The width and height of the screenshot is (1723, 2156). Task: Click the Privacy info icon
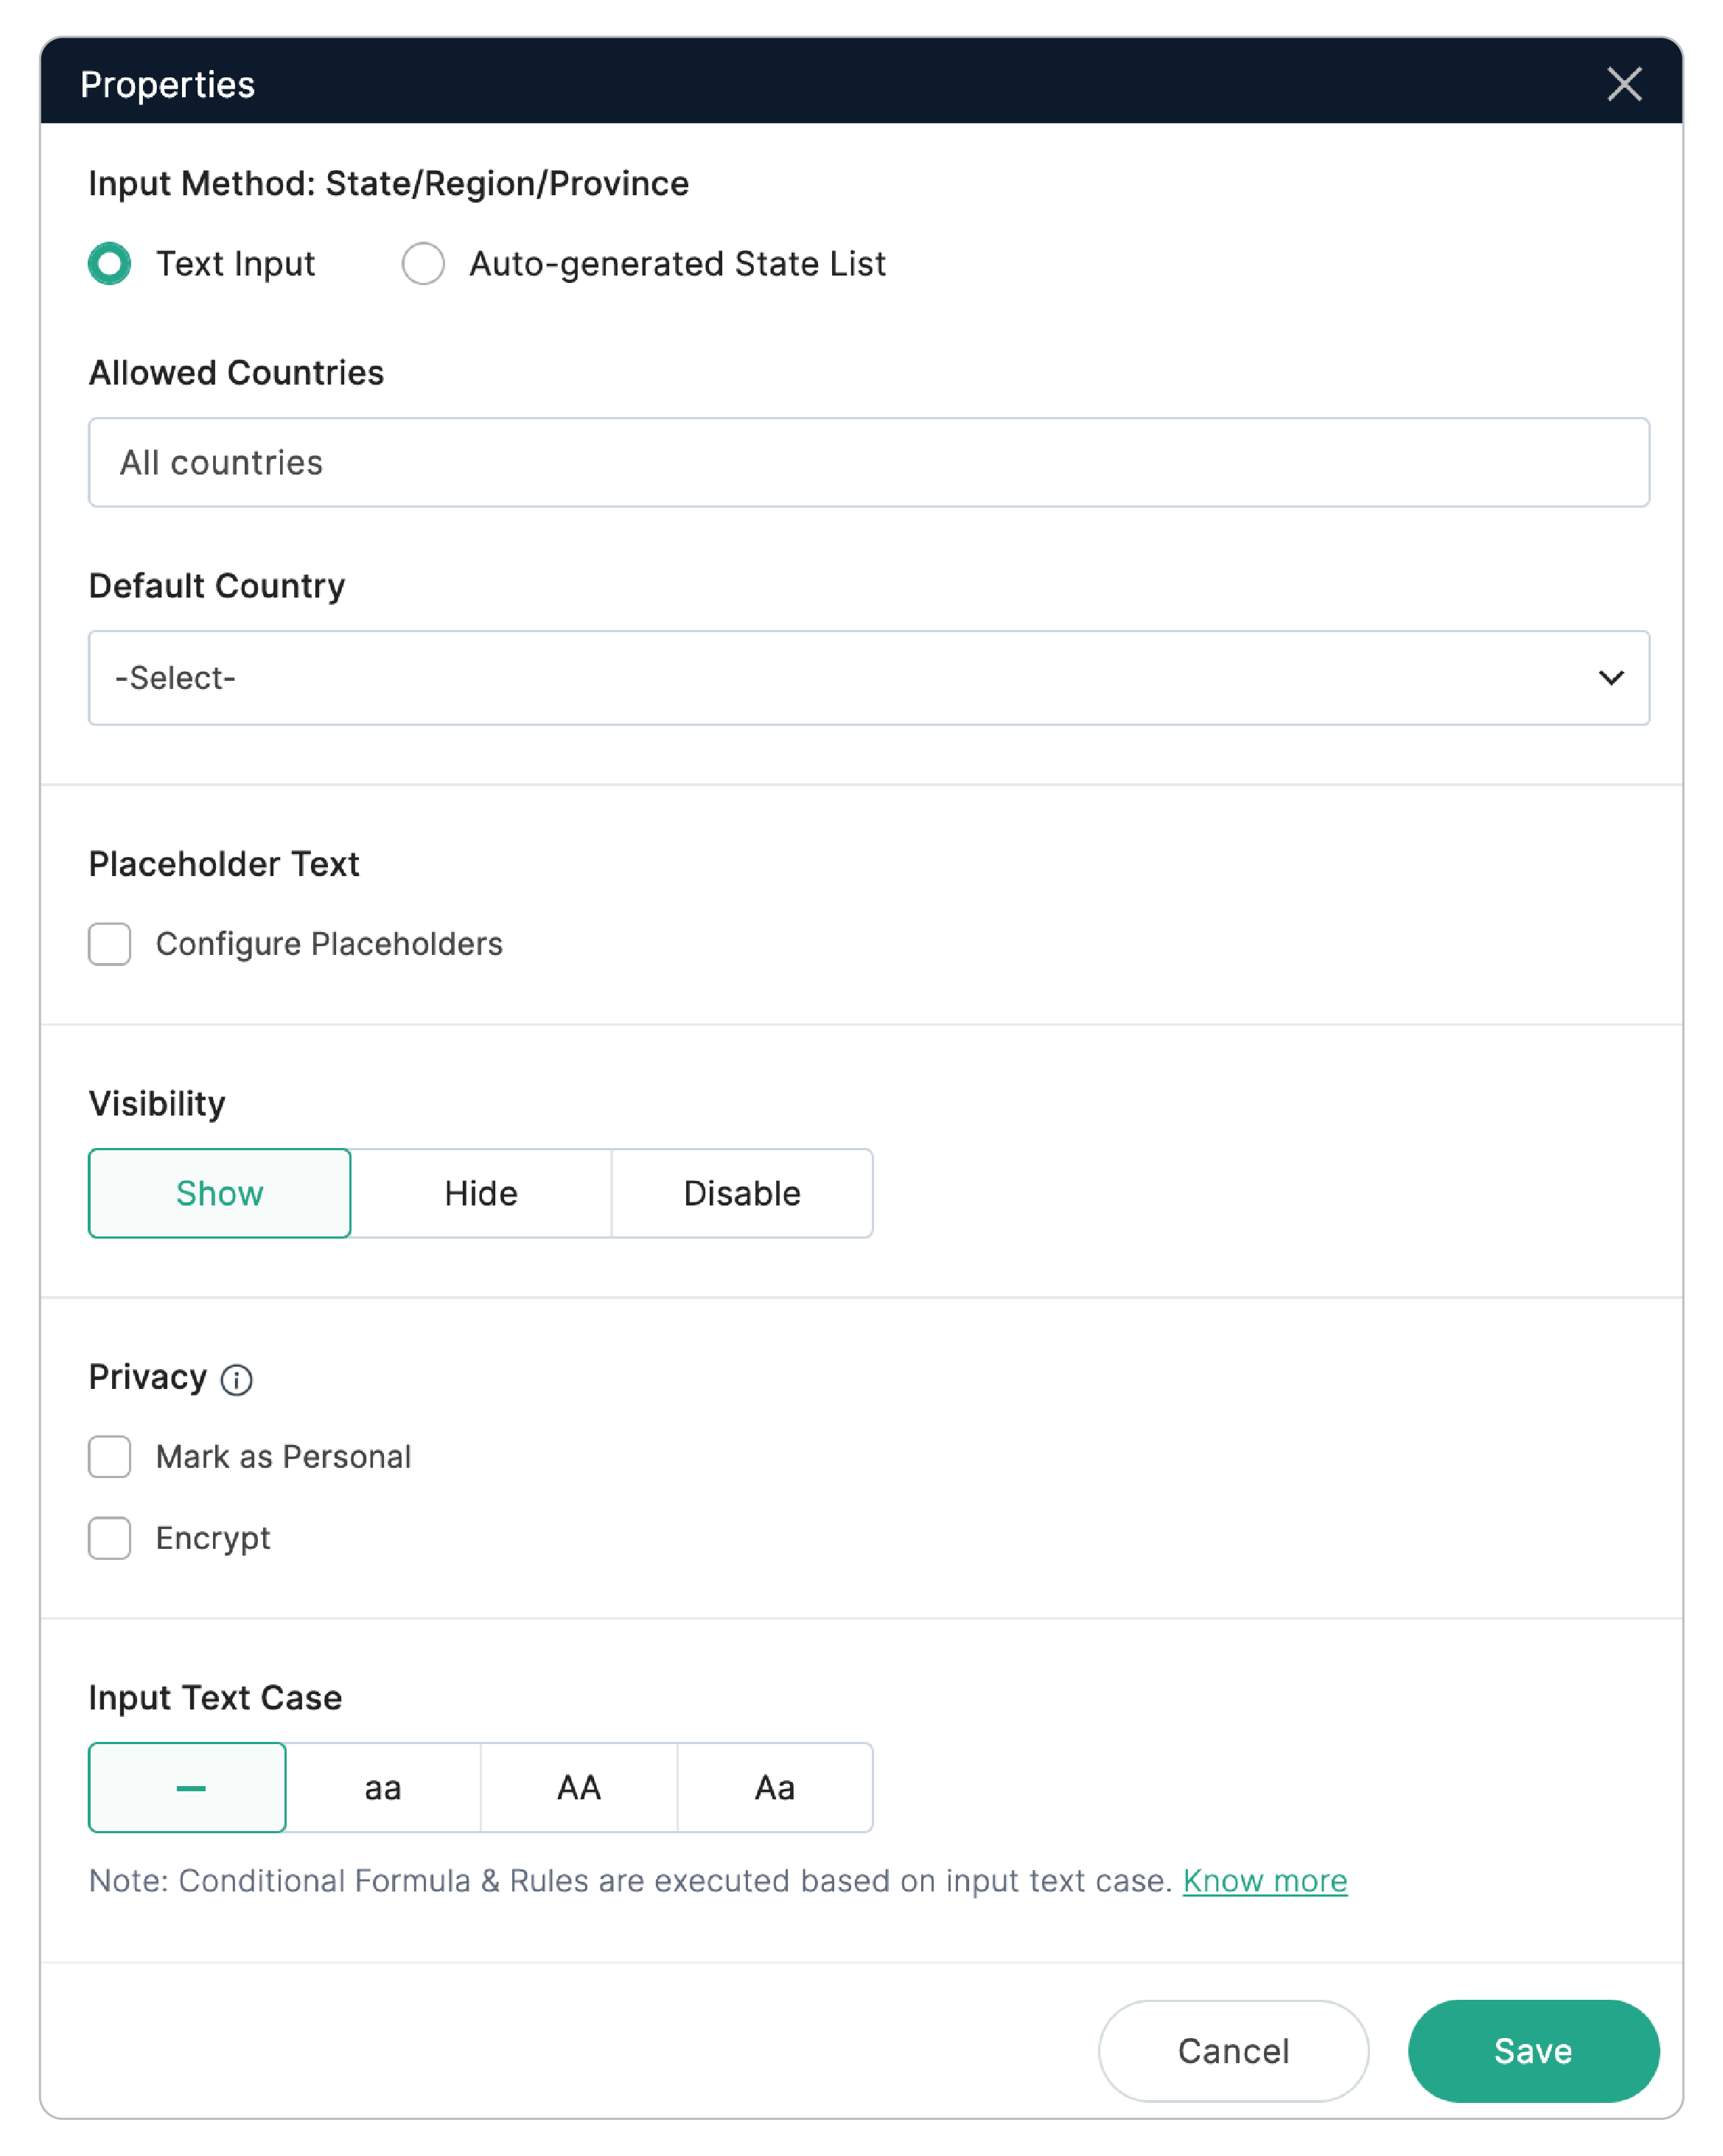coord(237,1380)
